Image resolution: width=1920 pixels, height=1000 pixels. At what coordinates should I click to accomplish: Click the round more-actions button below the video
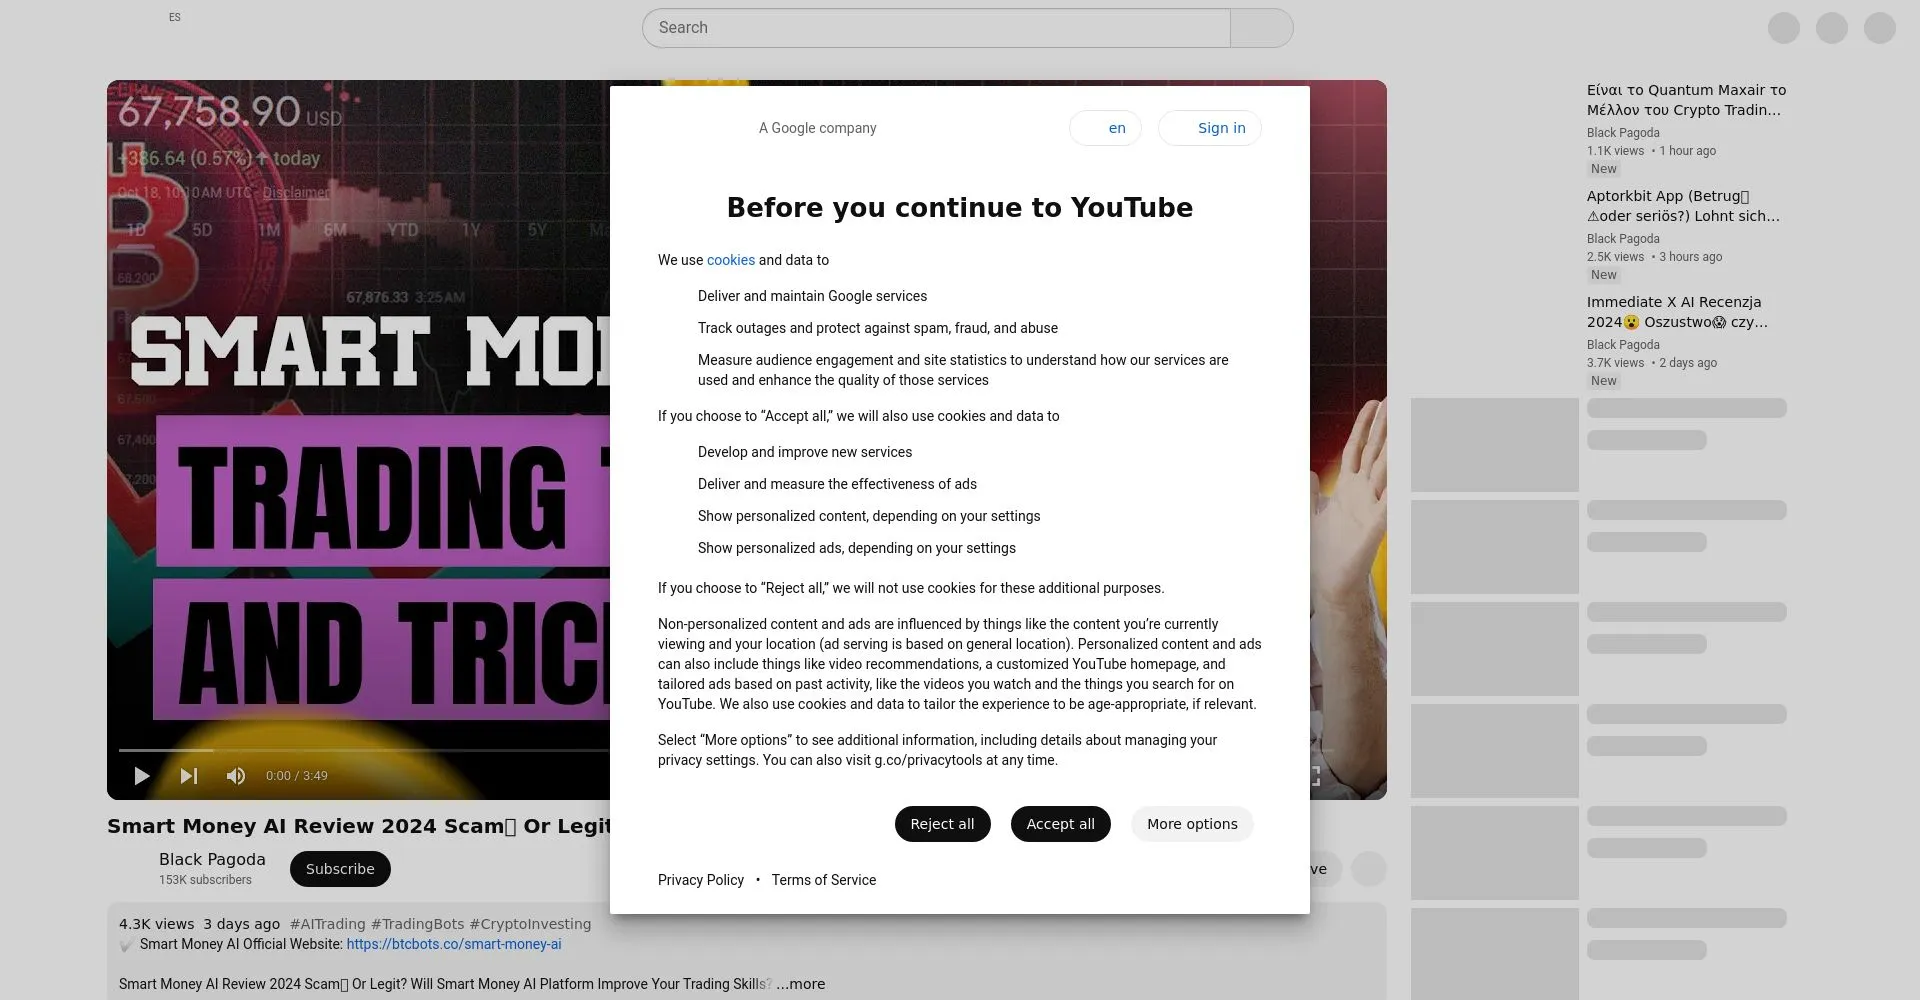(1369, 869)
